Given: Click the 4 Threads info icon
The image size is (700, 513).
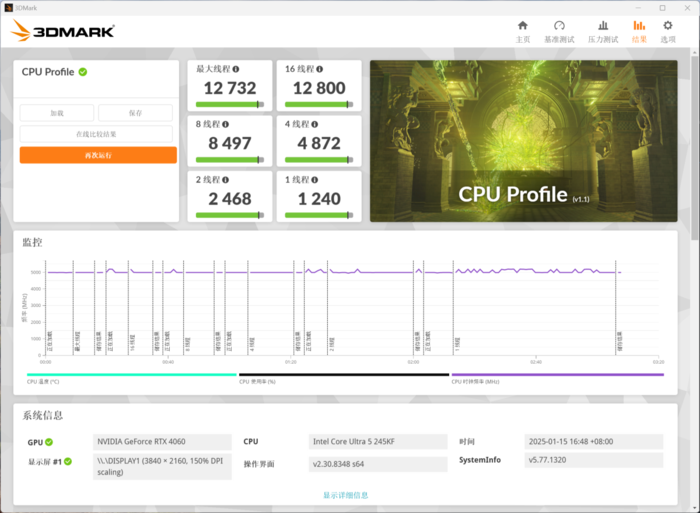Looking at the screenshot, I should (315, 125).
